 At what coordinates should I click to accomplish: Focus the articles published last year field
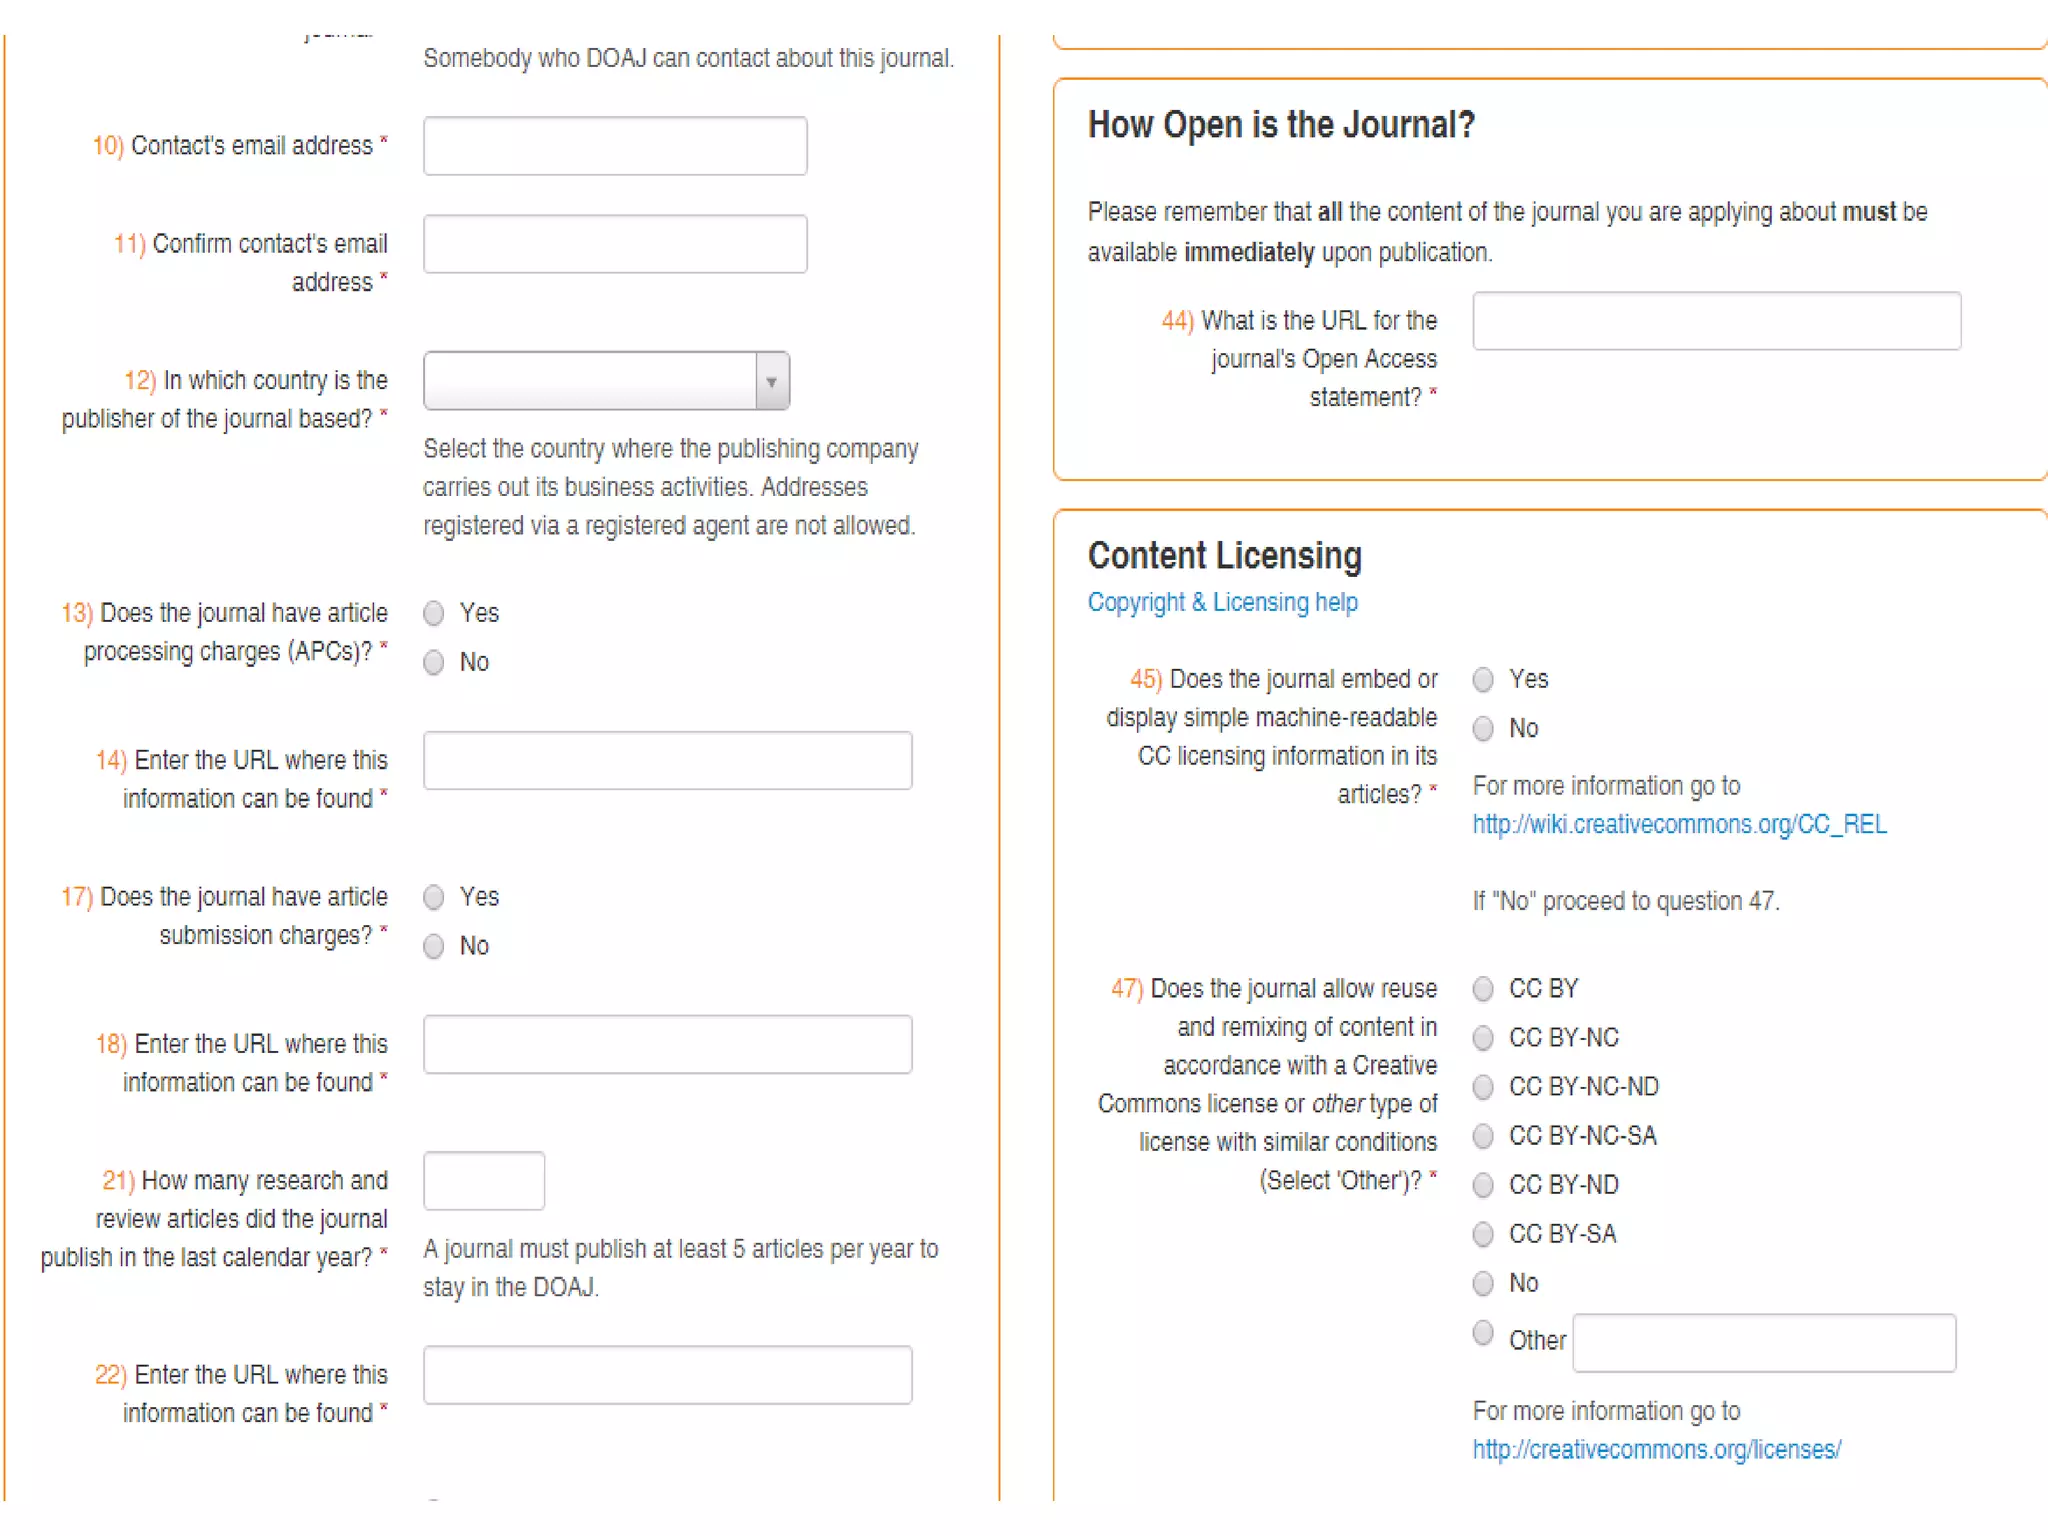484,1181
